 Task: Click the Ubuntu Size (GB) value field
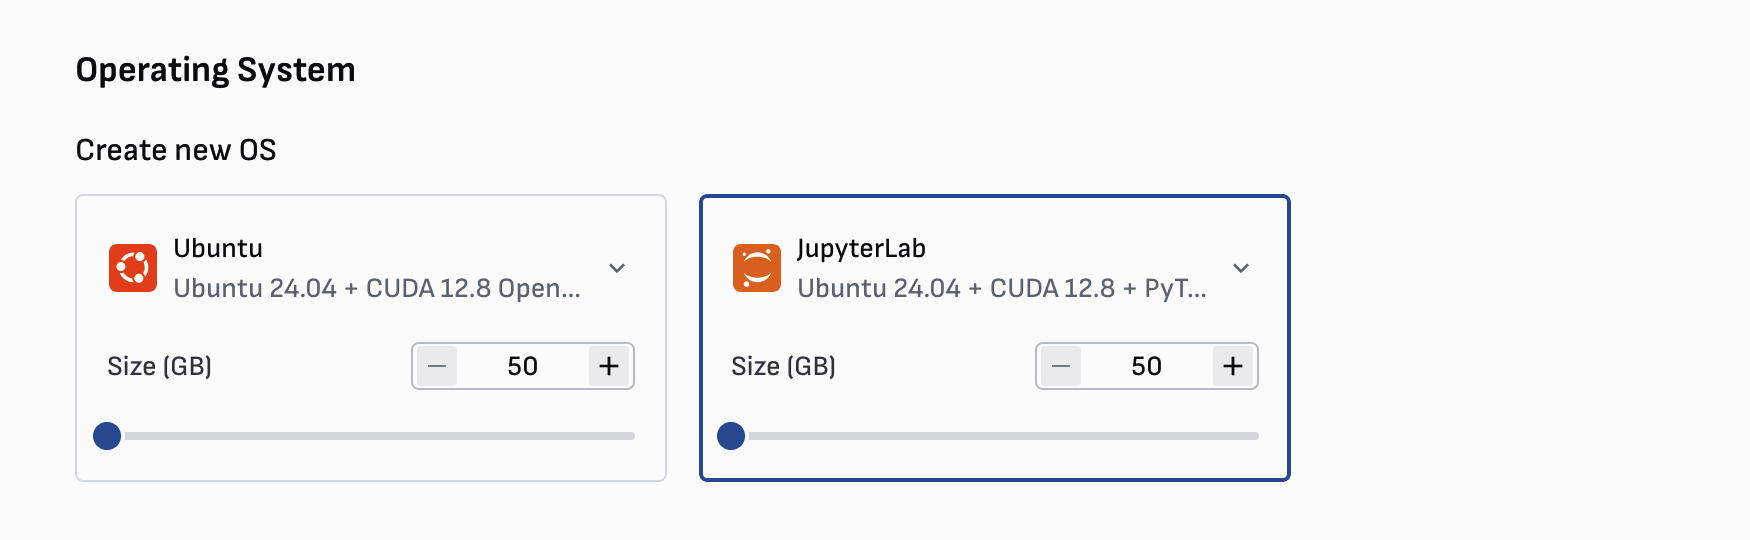click(x=522, y=366)
